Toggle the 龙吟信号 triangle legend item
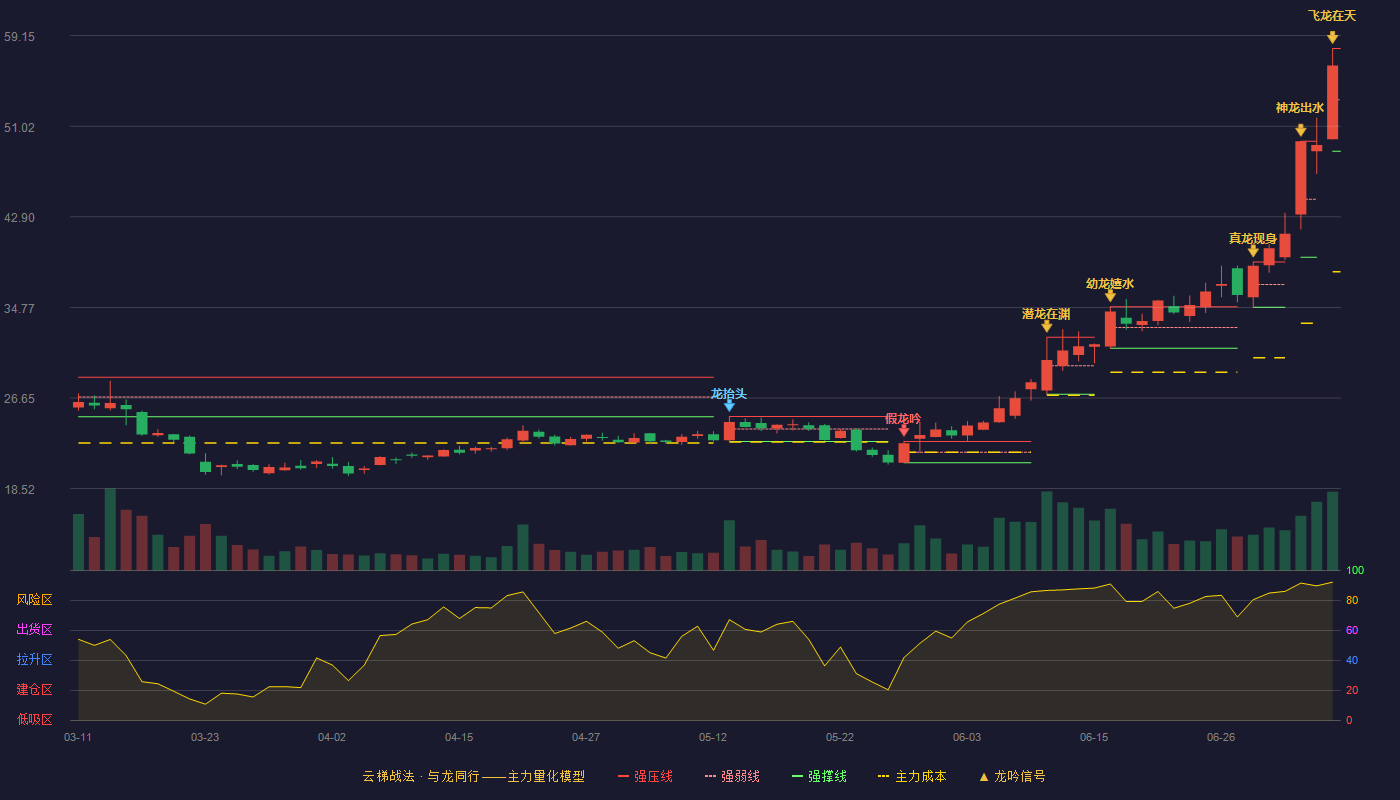This screenshot has height=800, width=1400. point(1012,776)
